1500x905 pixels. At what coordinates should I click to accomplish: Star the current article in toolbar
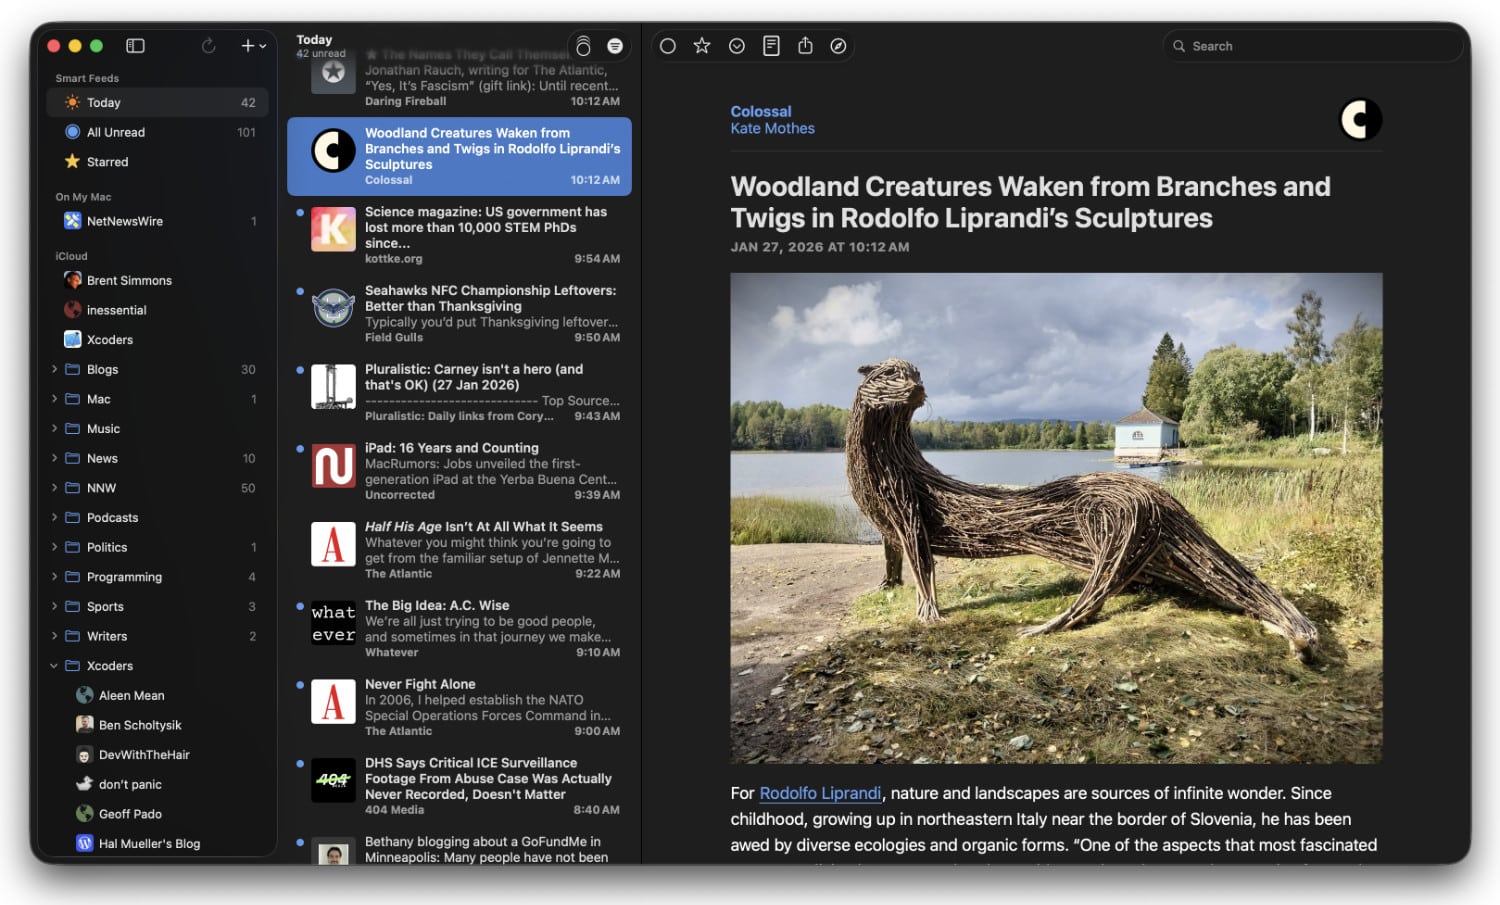702,46
